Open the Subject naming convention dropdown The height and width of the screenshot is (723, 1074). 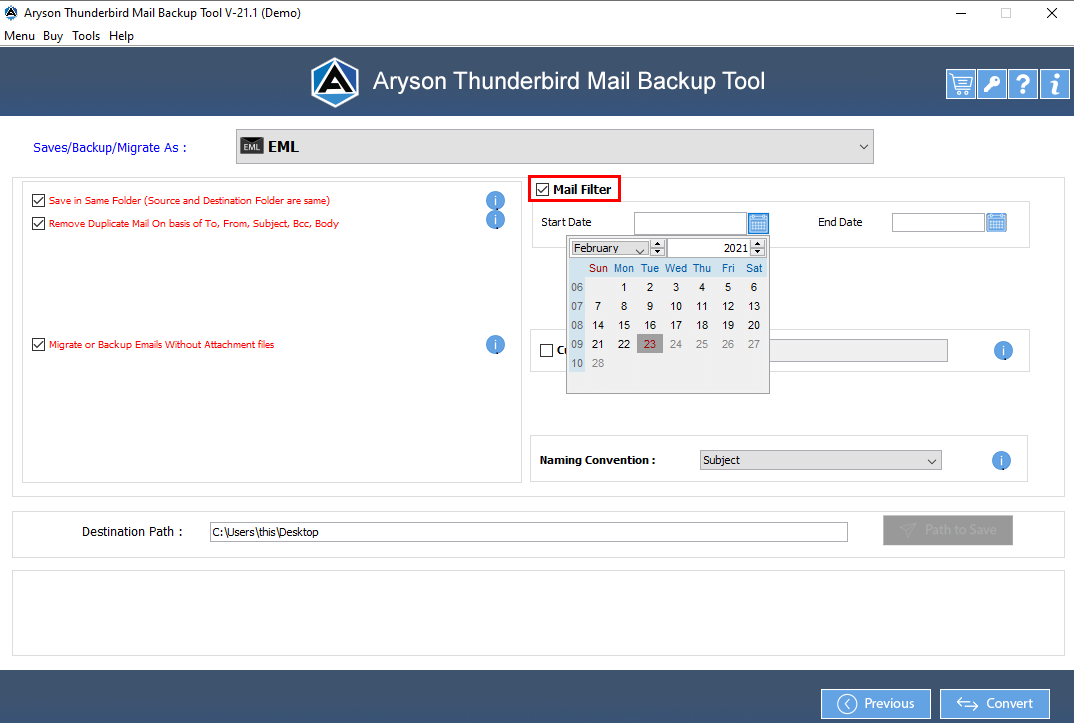click(821, 460)
